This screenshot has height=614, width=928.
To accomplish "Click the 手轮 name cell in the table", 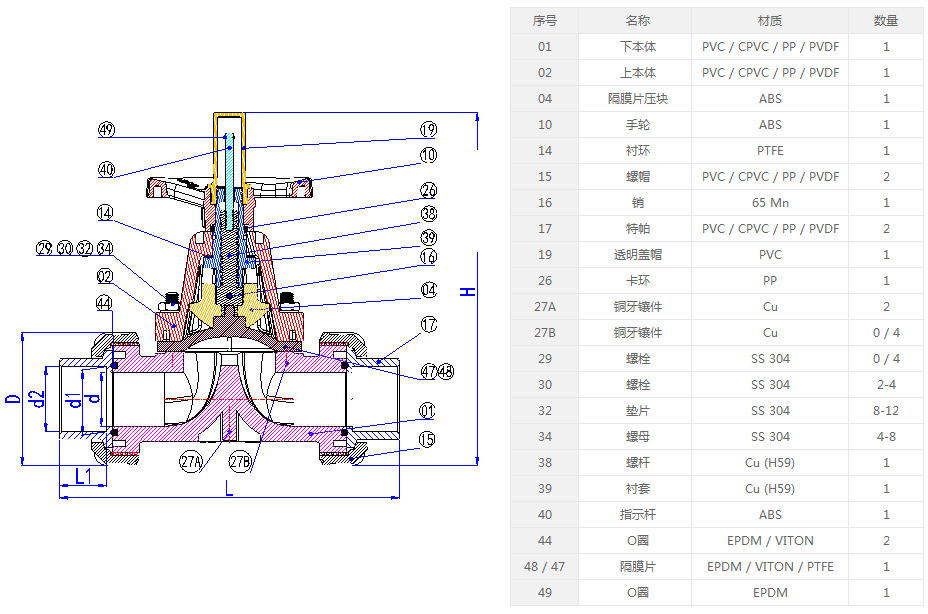I will tap(638, 125).
